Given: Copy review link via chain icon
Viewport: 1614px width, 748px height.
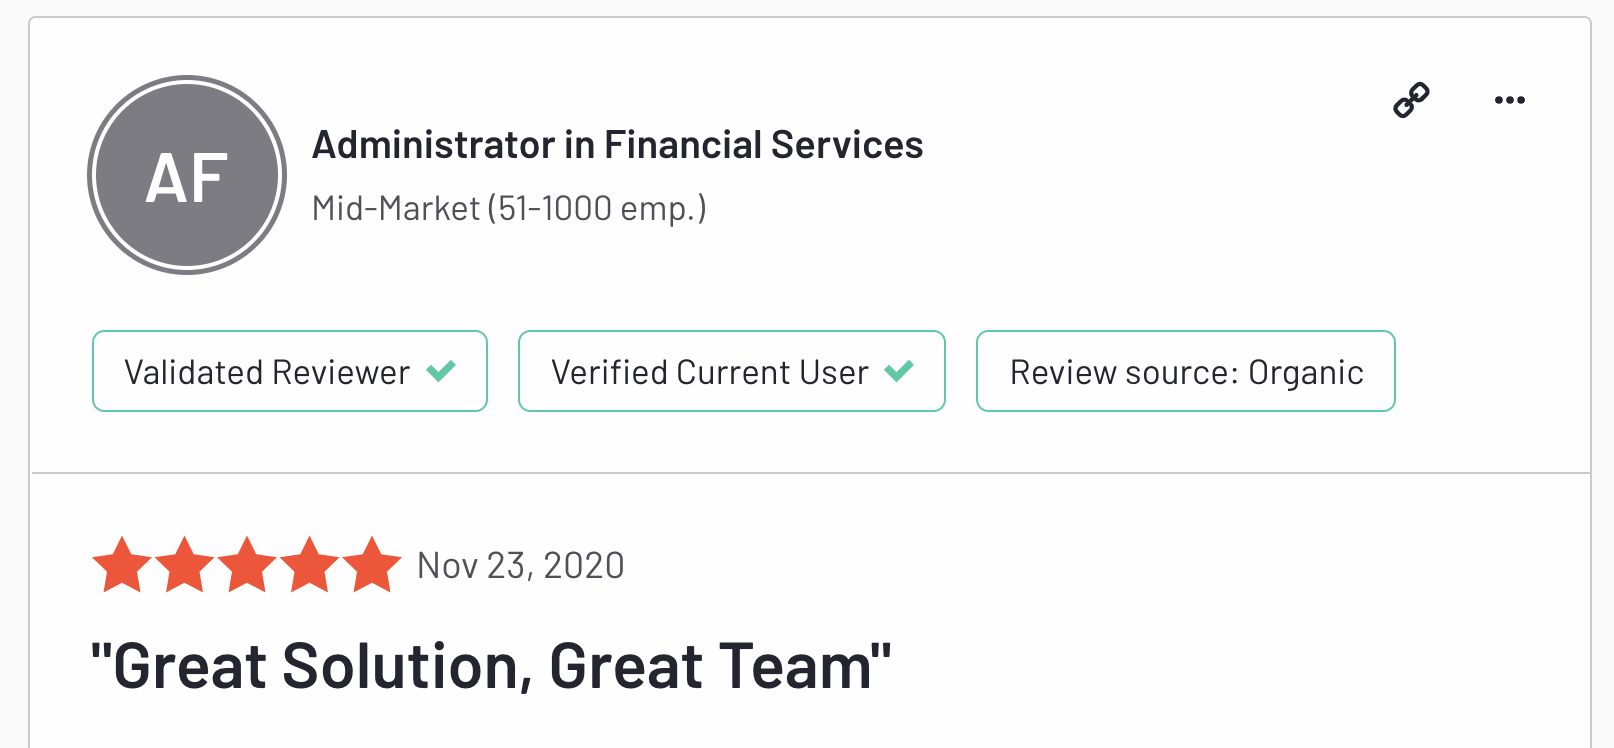Looking at the screenshot, I should click(1411, 100).
